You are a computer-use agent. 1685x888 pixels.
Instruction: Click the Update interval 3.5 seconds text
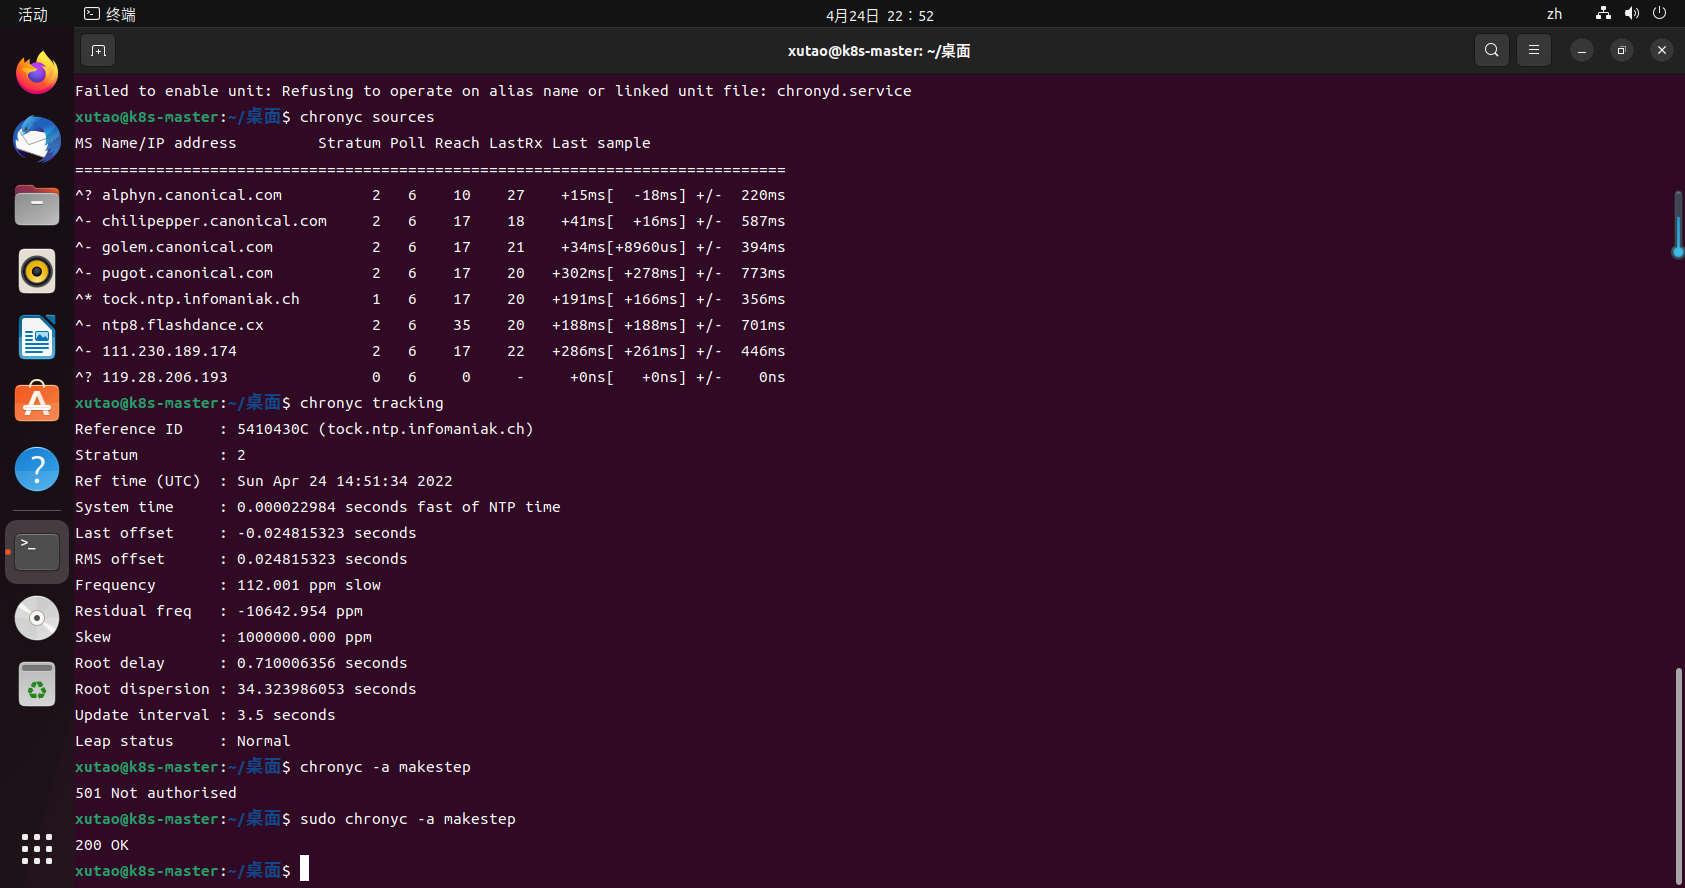point(286,715)
